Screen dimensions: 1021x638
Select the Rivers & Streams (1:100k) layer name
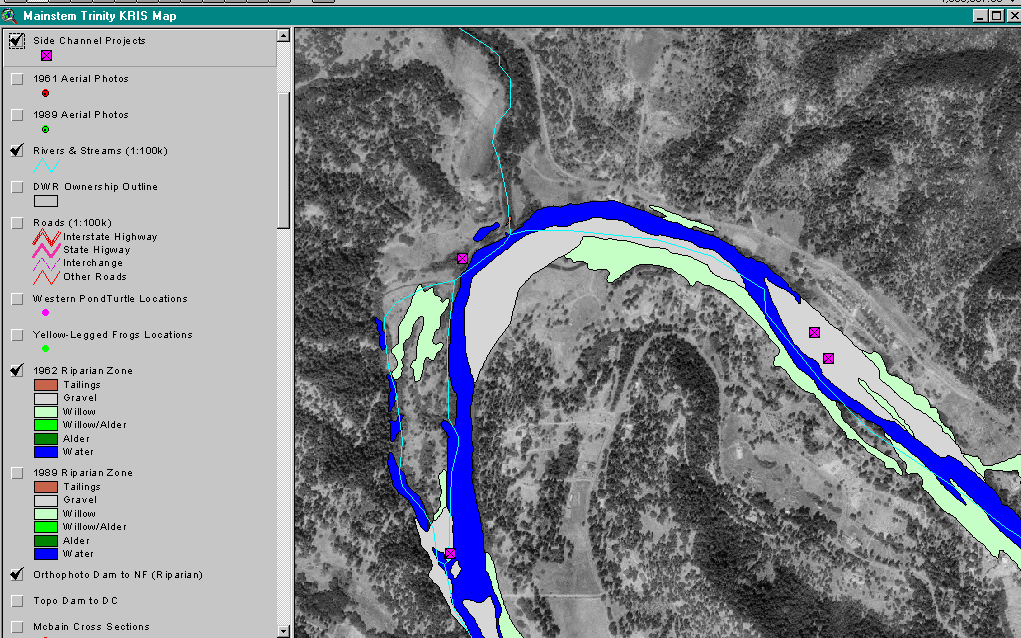100,150
